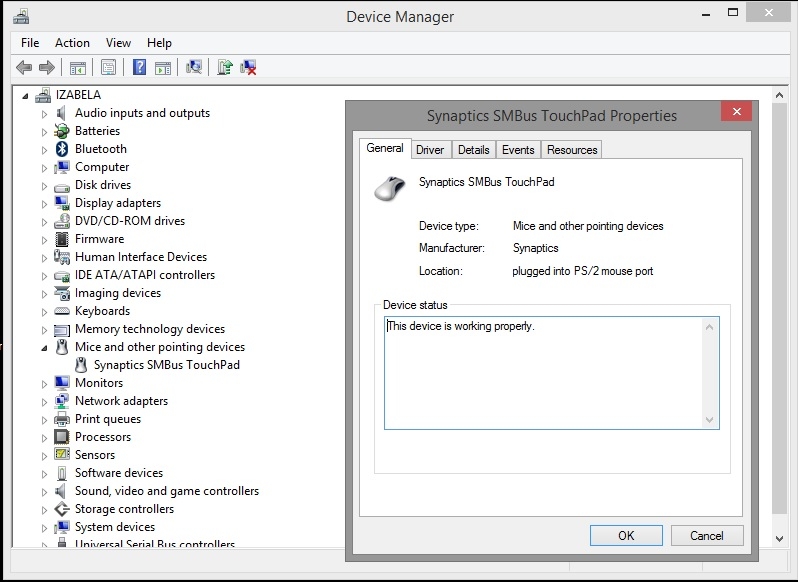Select the Print queues tree label
Screen dimensions: 798x582
coord(108,419)
